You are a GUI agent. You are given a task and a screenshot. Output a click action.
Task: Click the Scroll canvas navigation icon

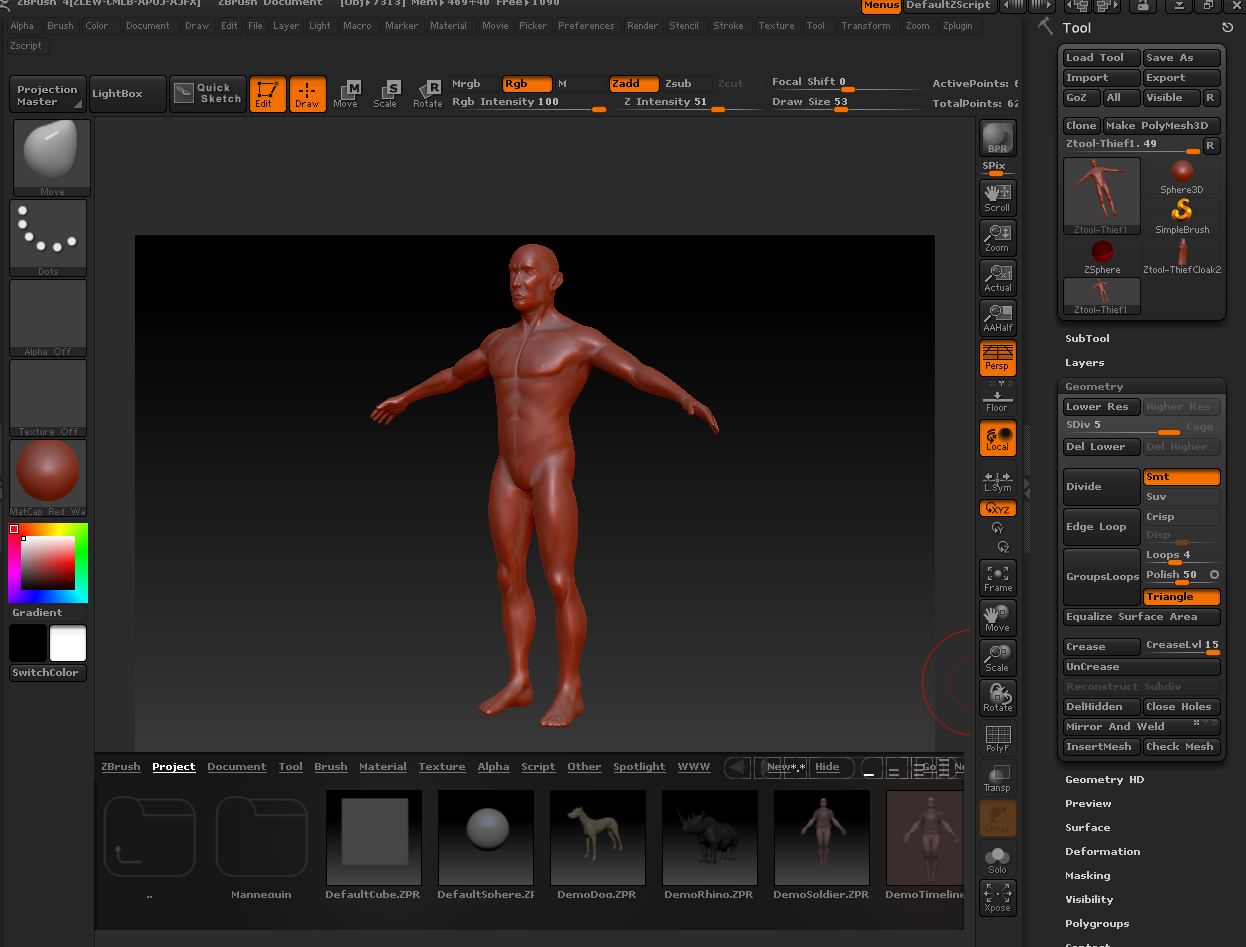tap(998, 198)
